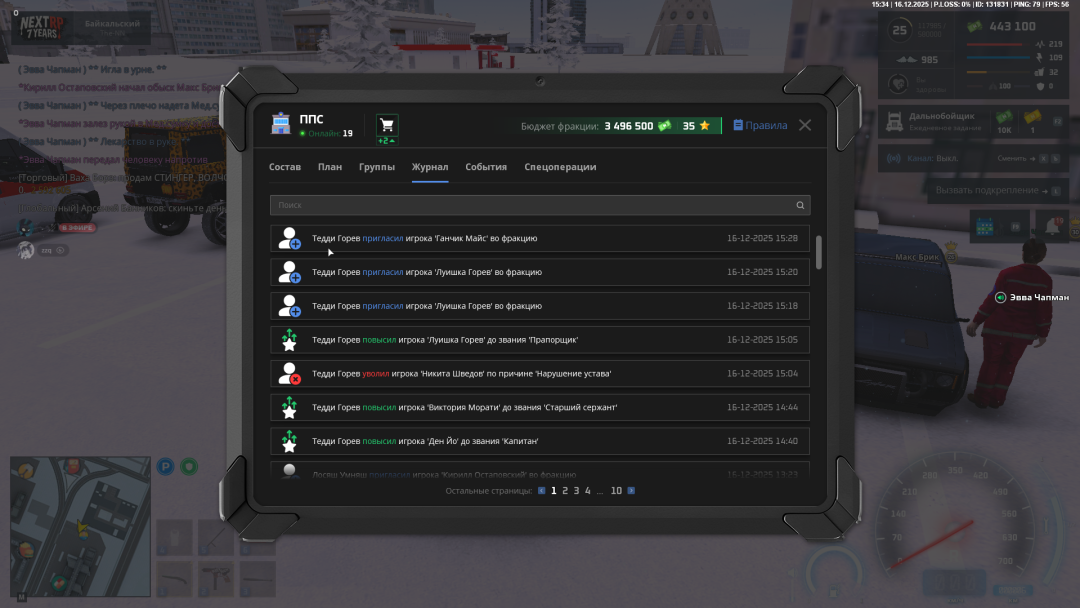Click fired-user icon on 'Никита Шведов' entry

[289, 374]
